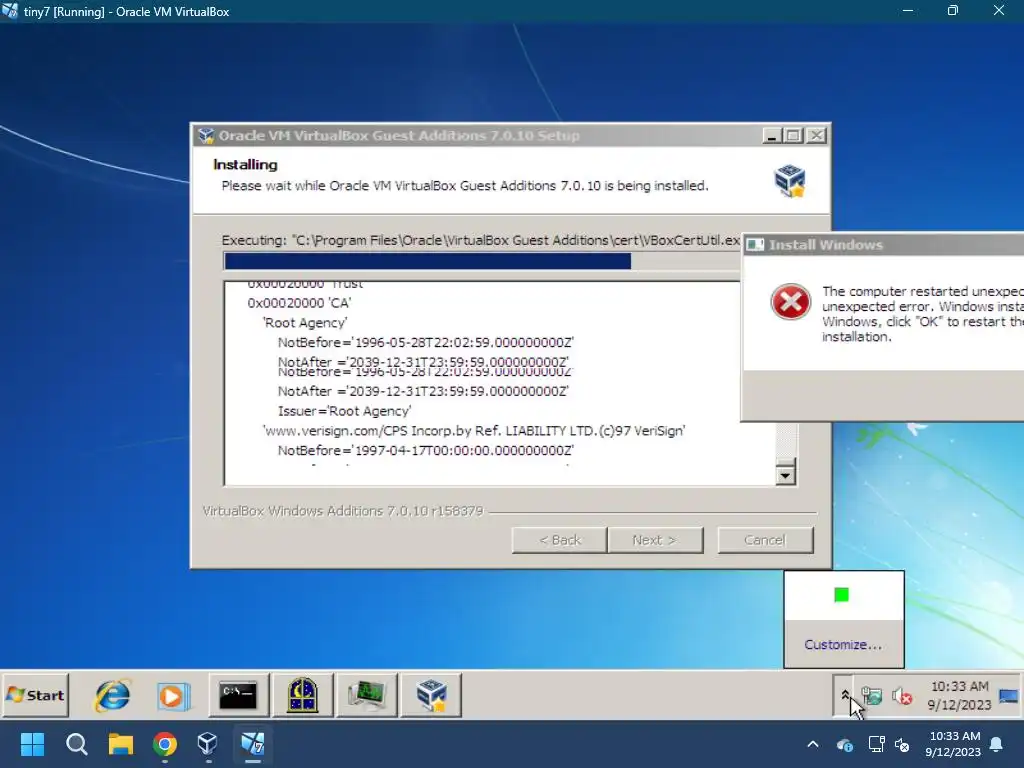Expand the guest tray hidden icons arrow
Image resolution: width=1024 pixels, height=768 pixels.
(x=844, y=696)
